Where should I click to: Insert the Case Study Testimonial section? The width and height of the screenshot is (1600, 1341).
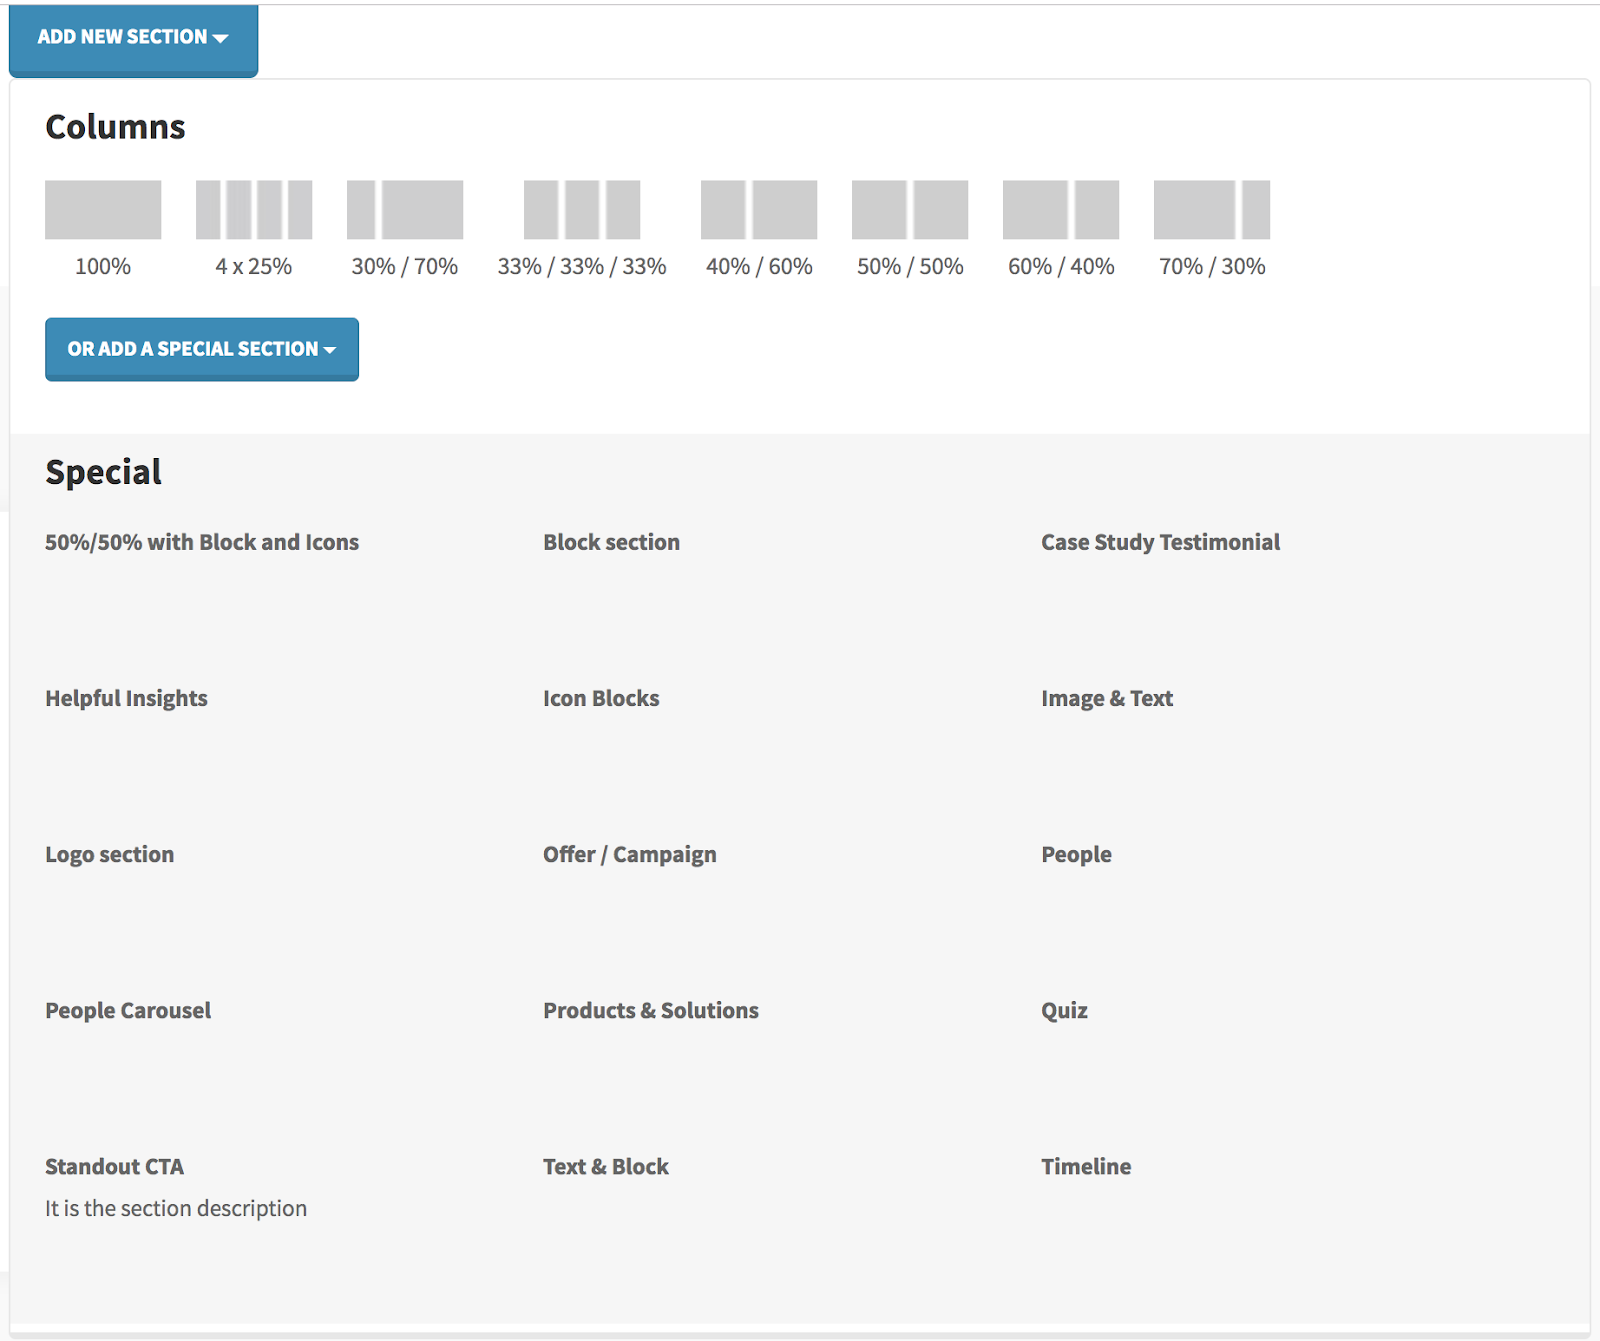(x=1159, y=541)
